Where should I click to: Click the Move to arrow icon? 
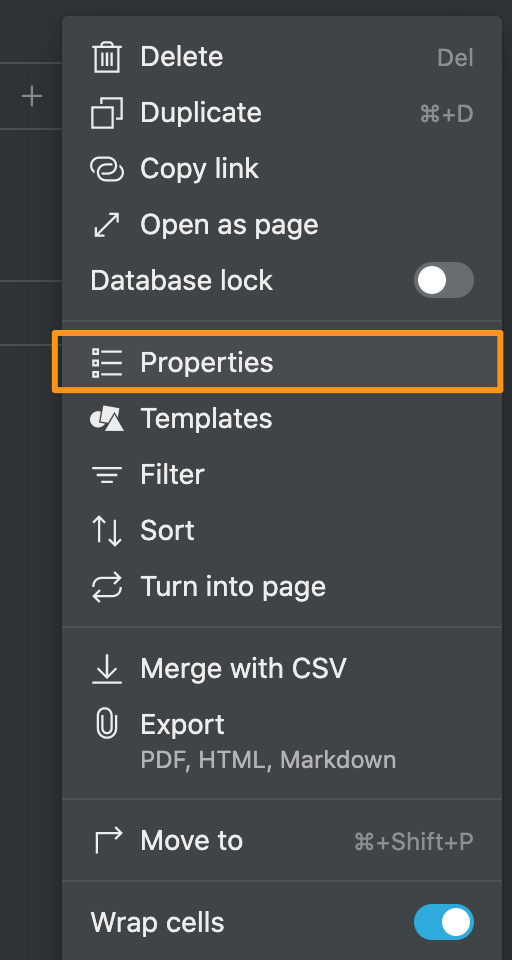108,841
